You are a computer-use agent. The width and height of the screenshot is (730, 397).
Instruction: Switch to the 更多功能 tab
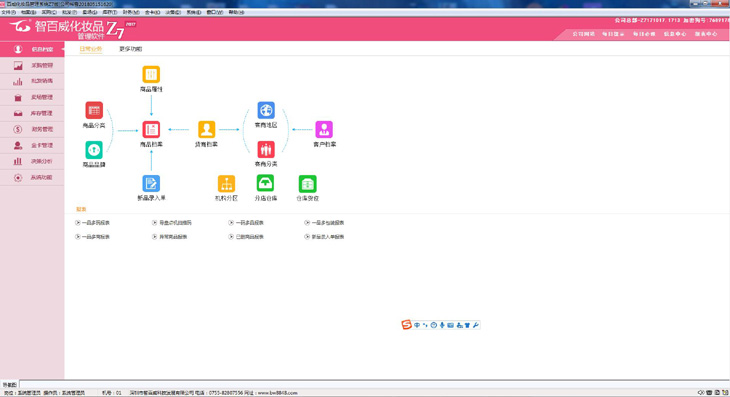tap(130, 49)
